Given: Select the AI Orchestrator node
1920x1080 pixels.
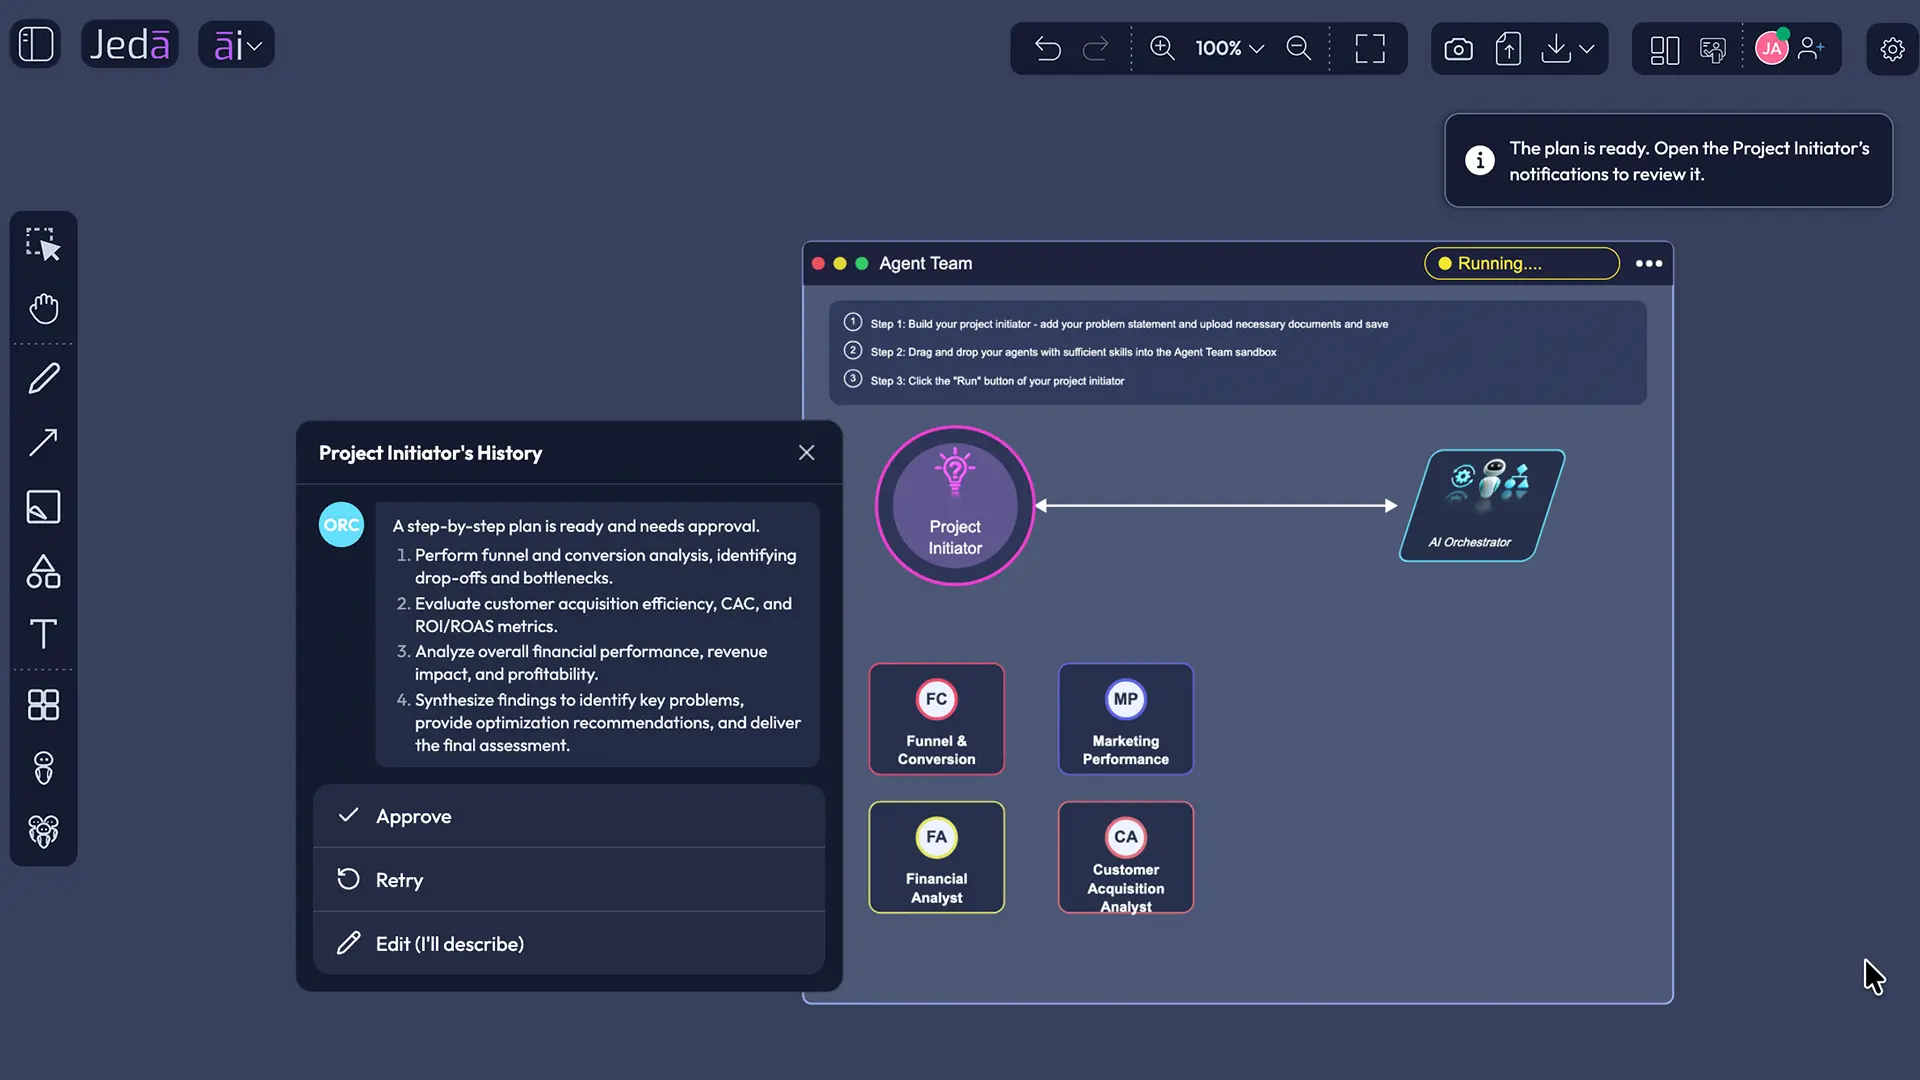Looking at the screenshot, I should [1482, 506].
